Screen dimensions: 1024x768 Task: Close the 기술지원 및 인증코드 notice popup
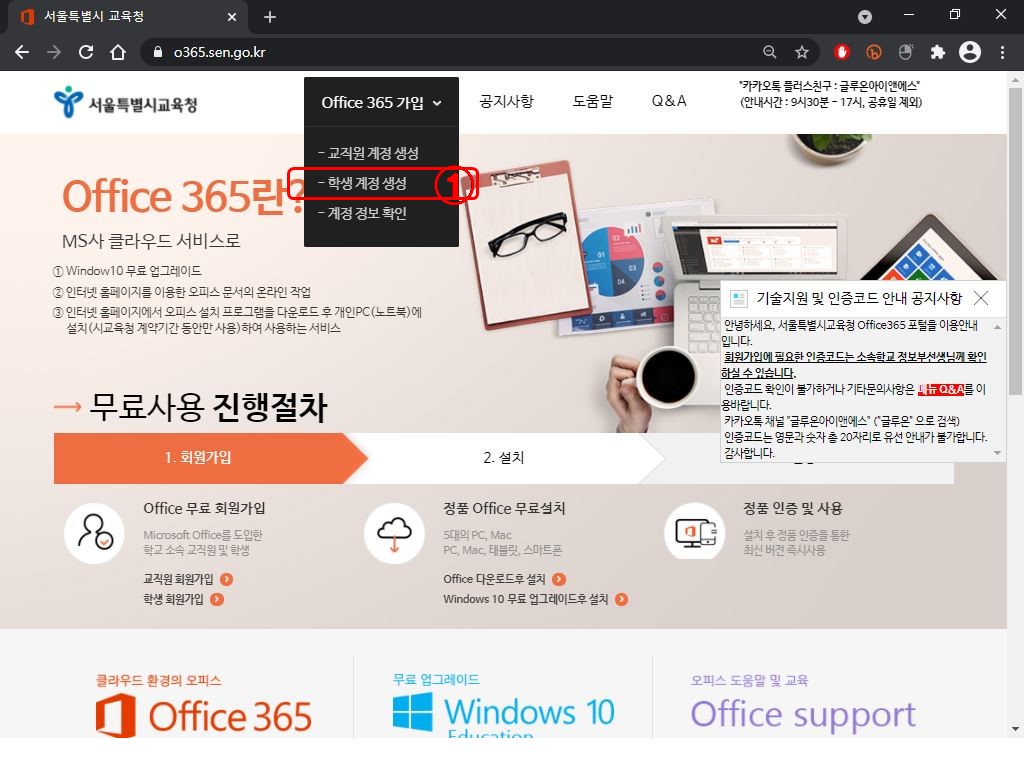[x=981, y=298]
